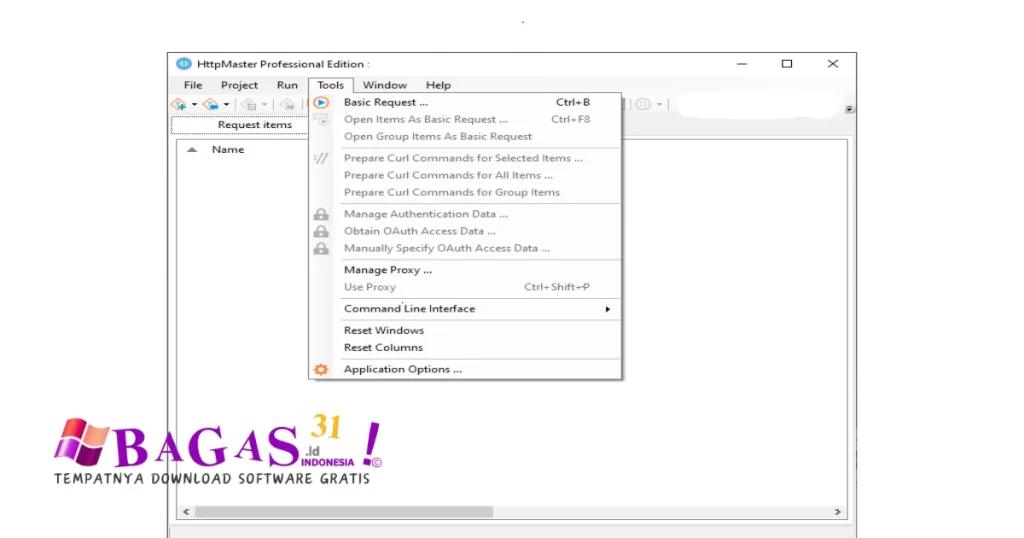Select Reset Columns
The width and height of the screenshot is (1024, 538).
tap(466, 347)
